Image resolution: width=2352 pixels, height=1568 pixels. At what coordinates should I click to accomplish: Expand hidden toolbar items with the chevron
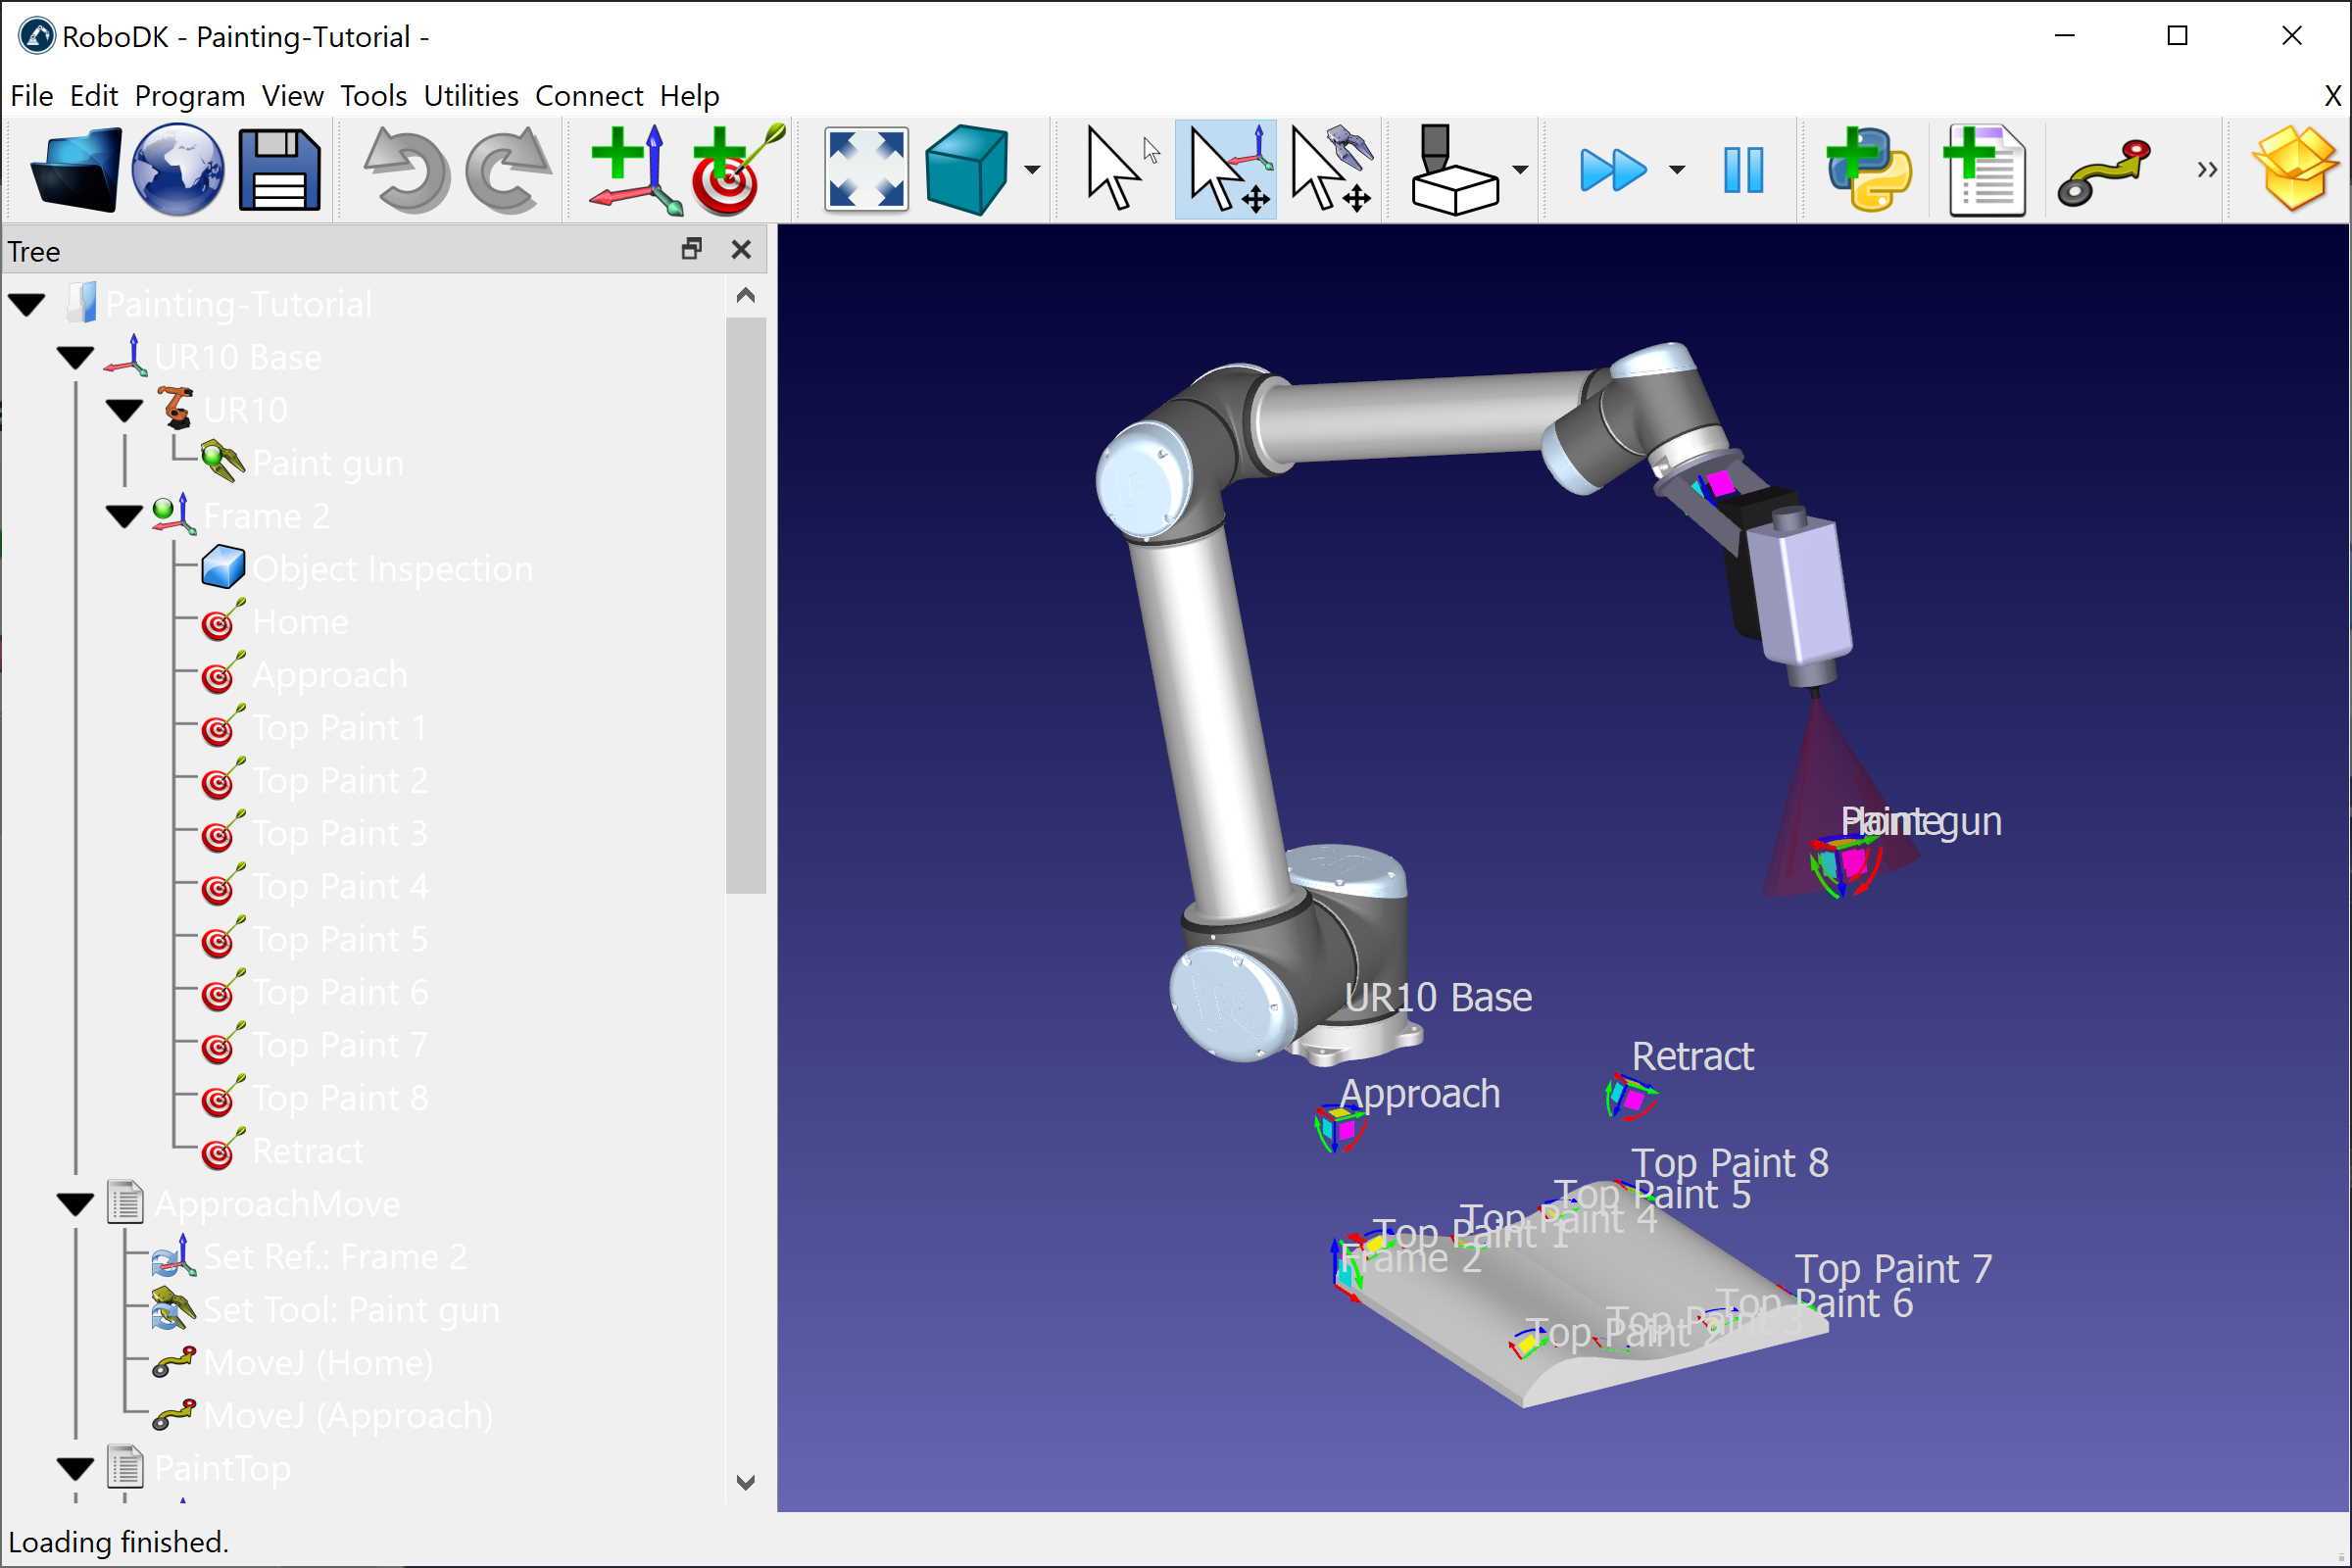click(2207, 170)
